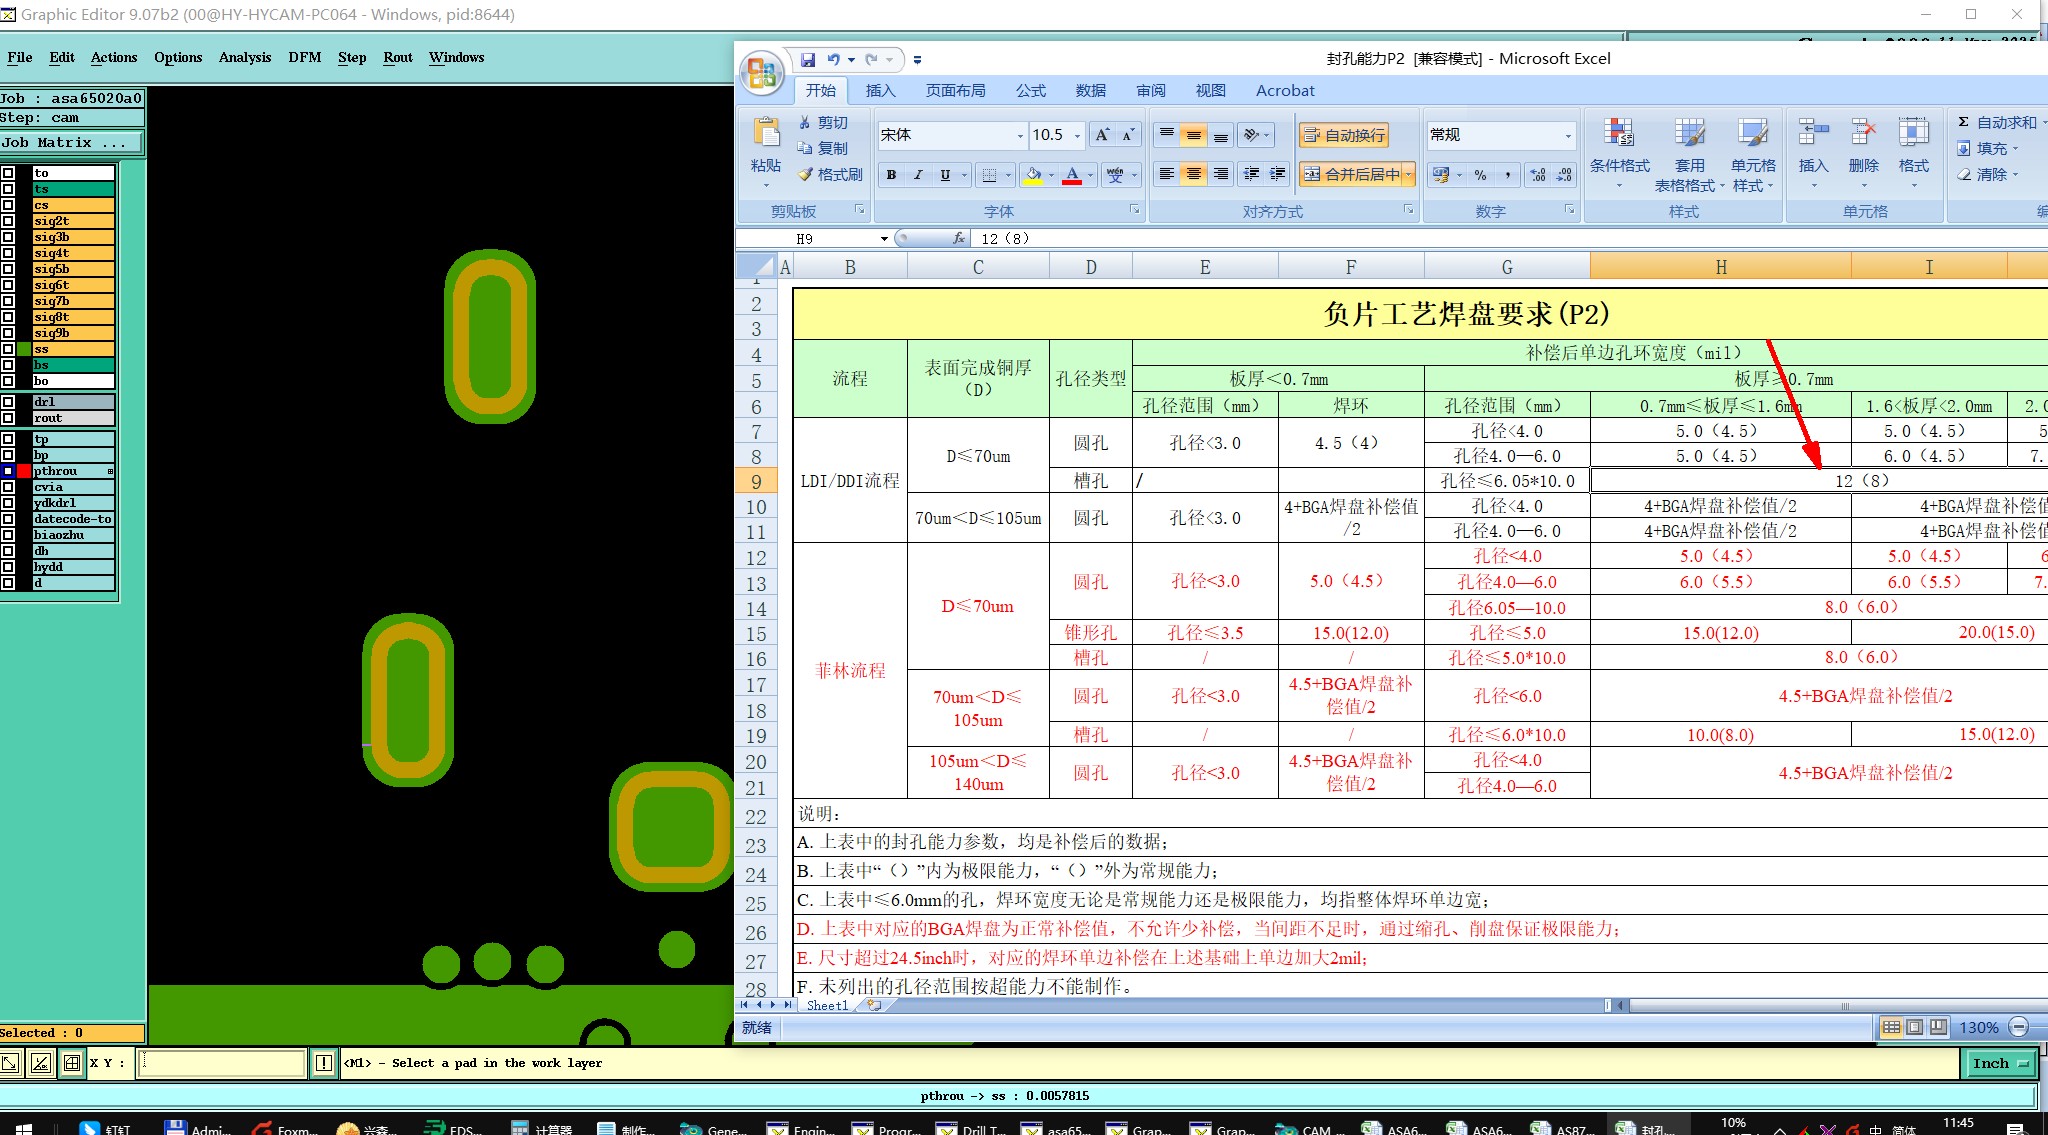The width and height of the screenshot is (2048, 1135).
Task: Toggle the checkbox for the drl layer
Action: 8,402
